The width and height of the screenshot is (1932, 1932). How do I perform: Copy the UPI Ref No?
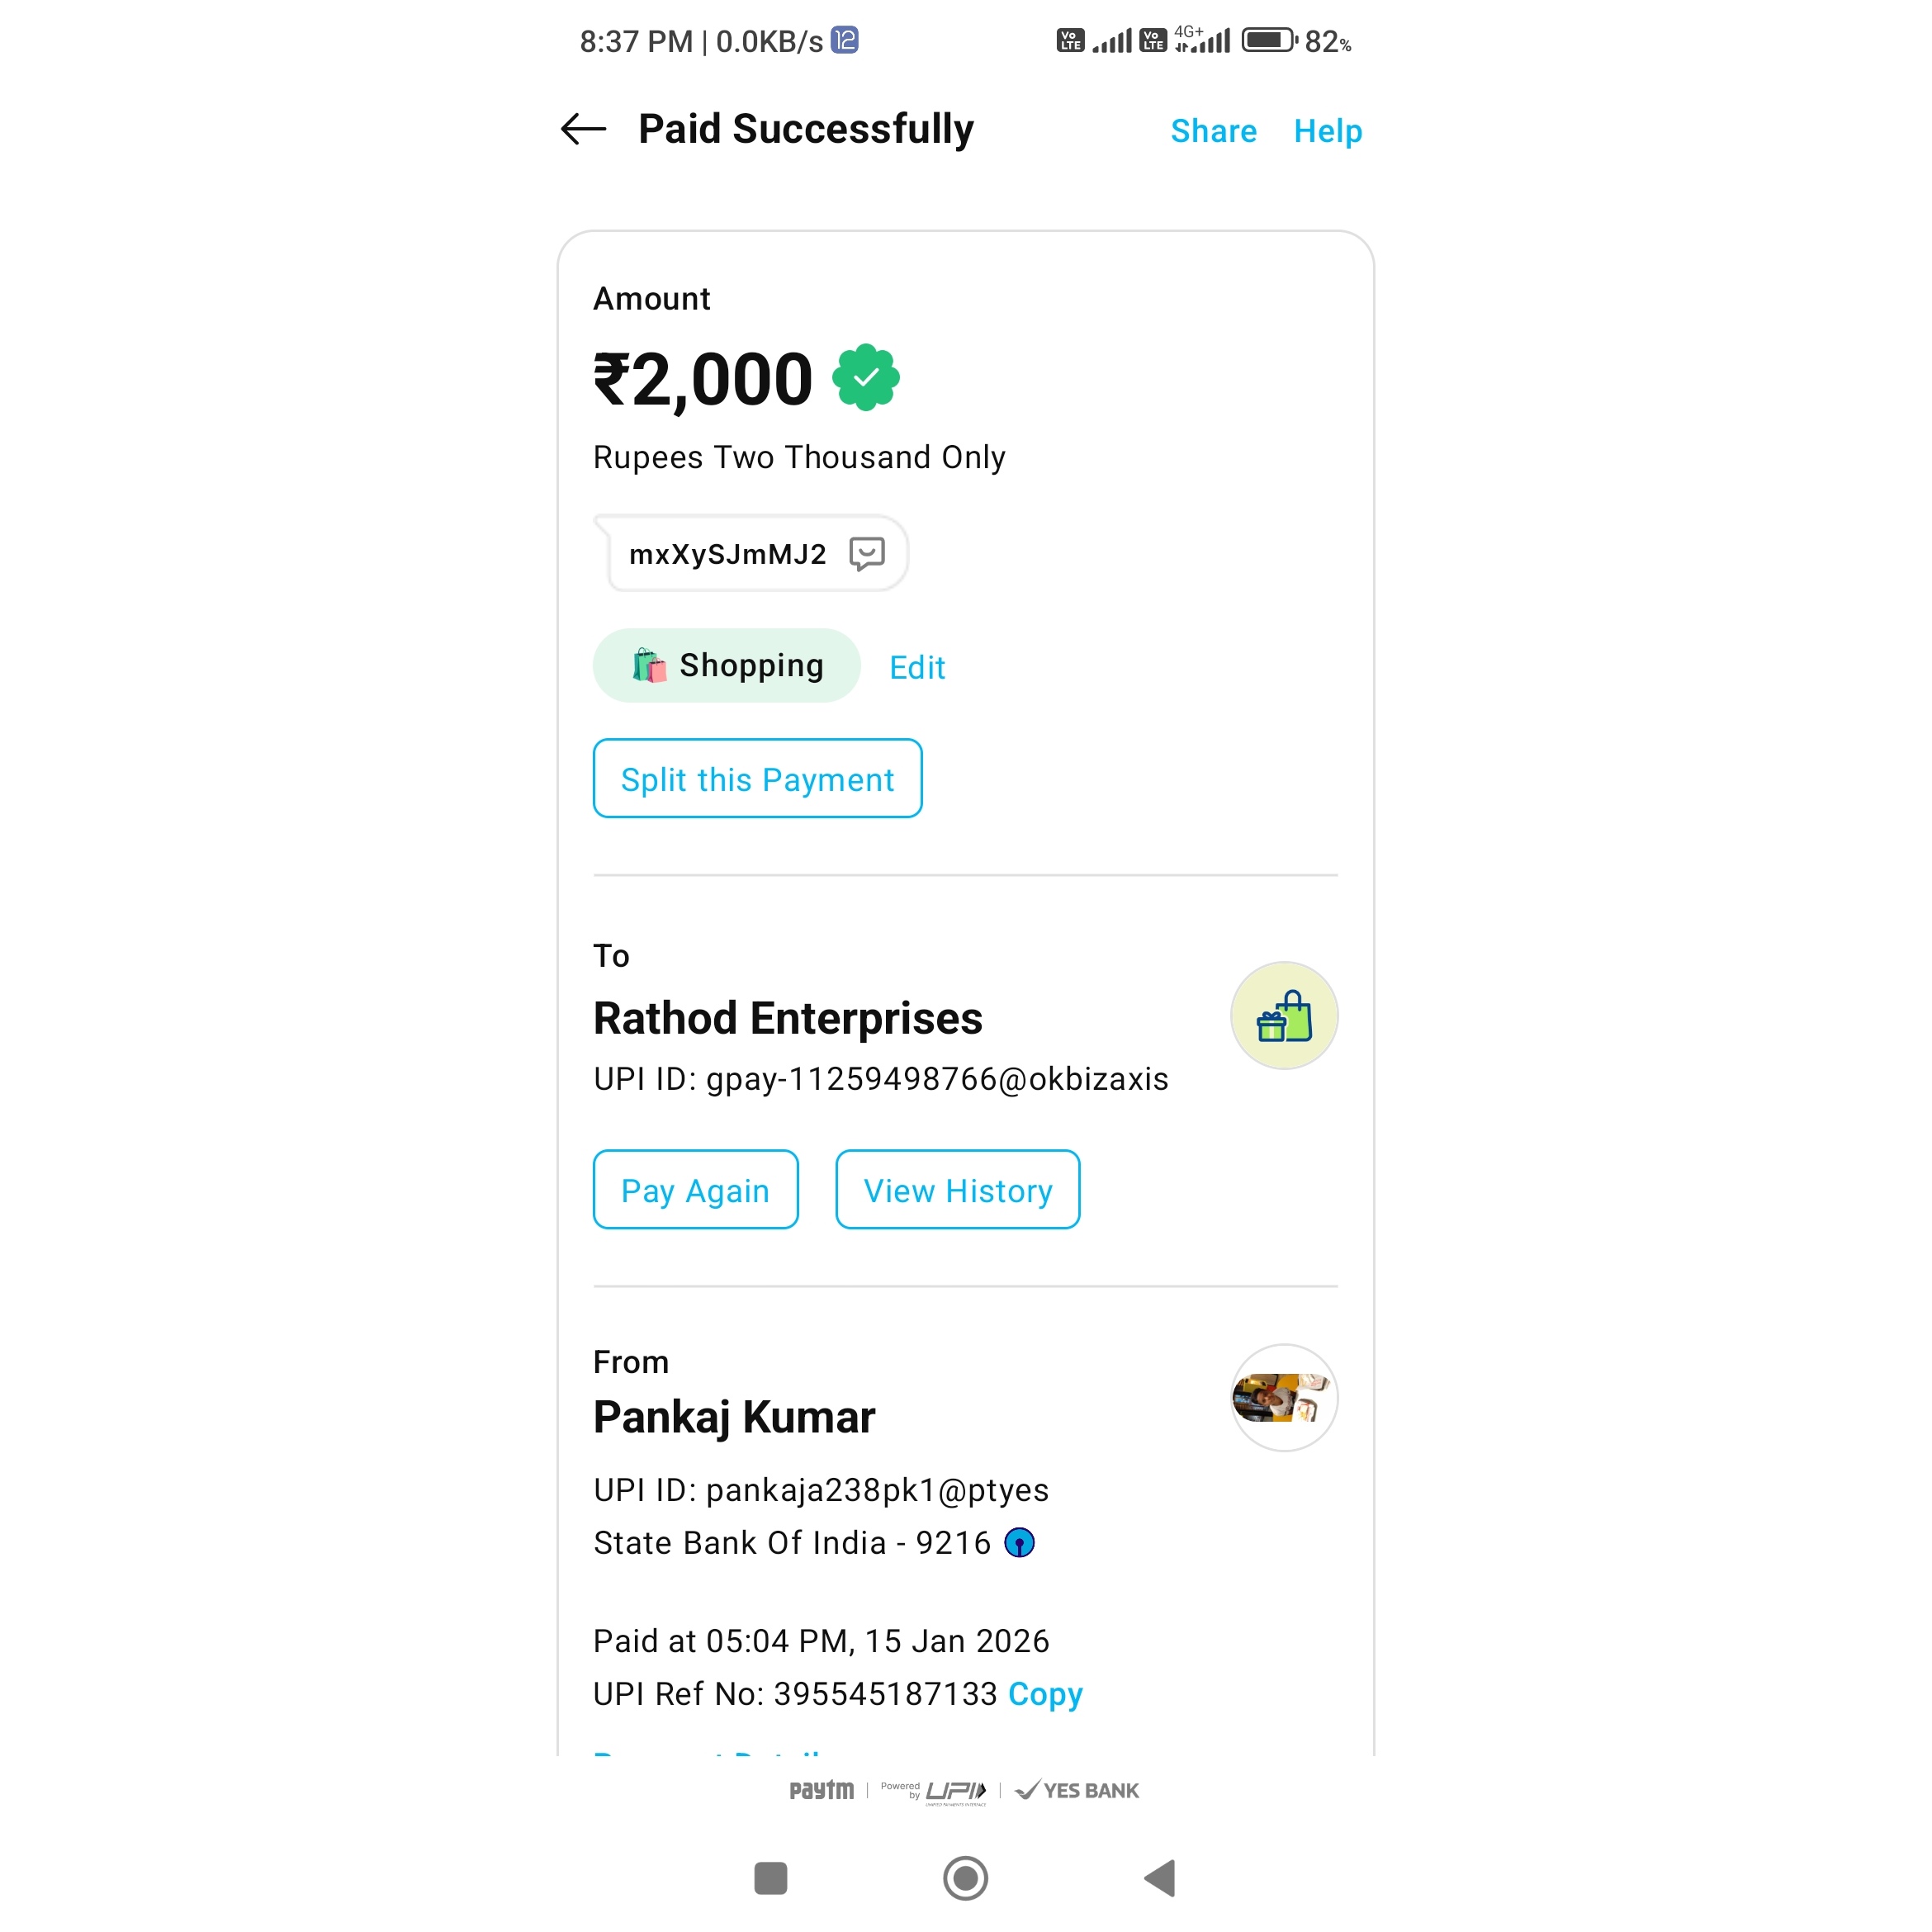tap(1045, 1694)
